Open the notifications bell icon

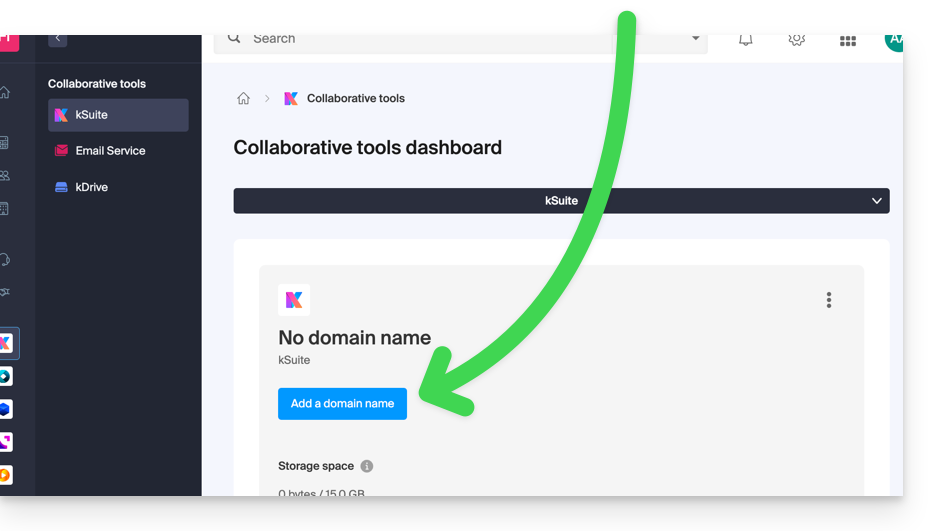(x=745, y=40)
